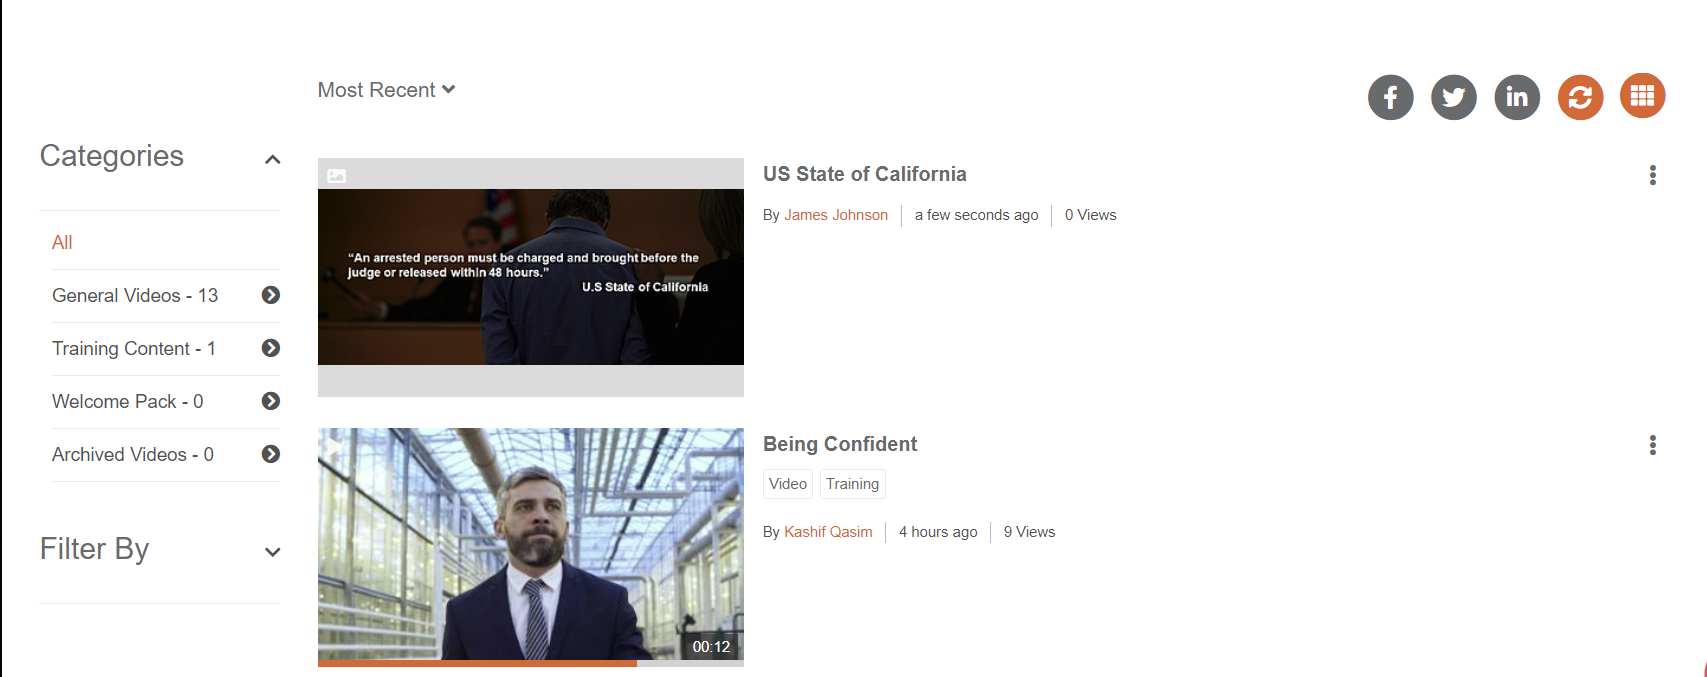
Task: Click the Training tag on Being Confident
Action: click(852, 484)
